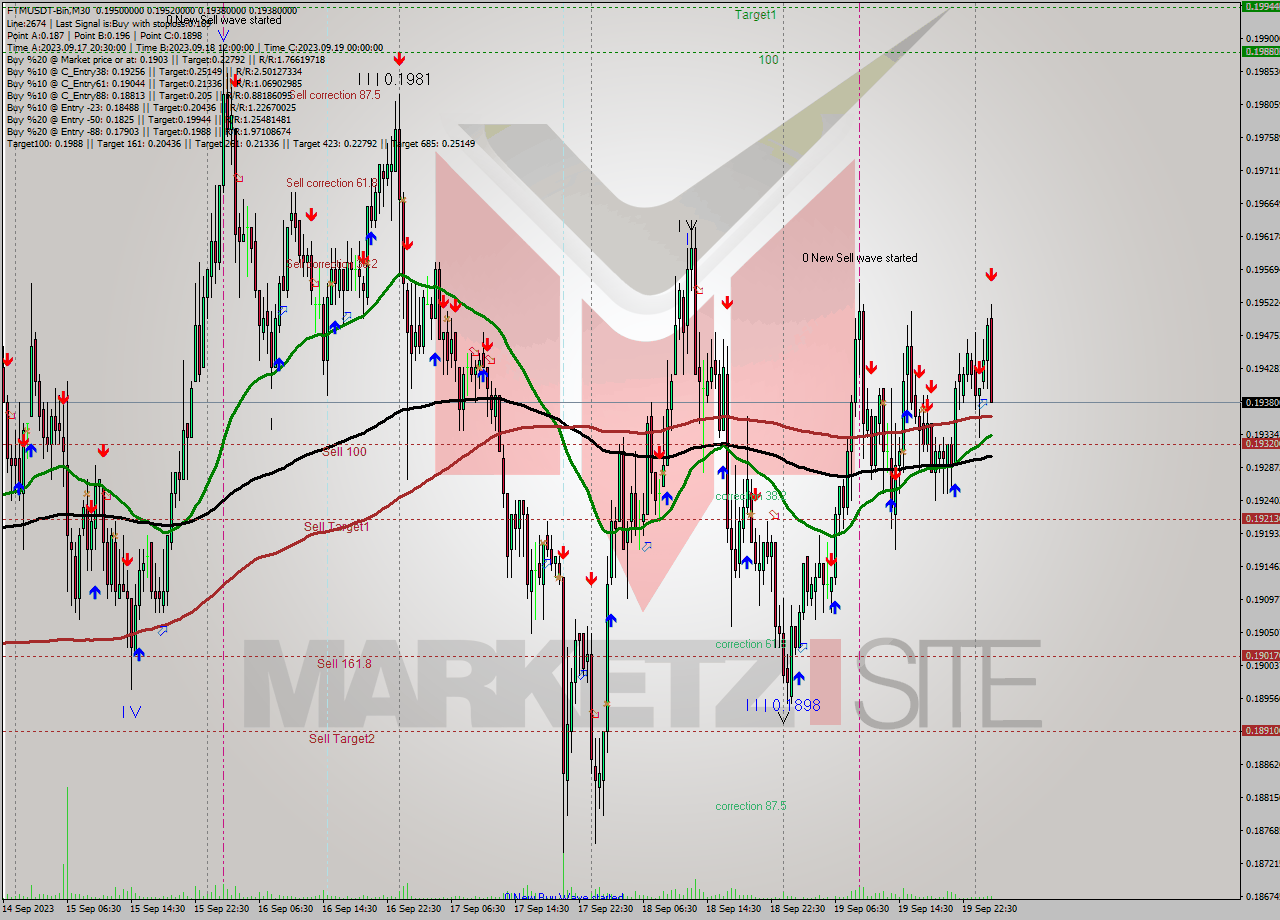Click the 0.19428 price axis value
Image resolution: width=1280 pixels, height=920 pixels.
coord(1261,368)
